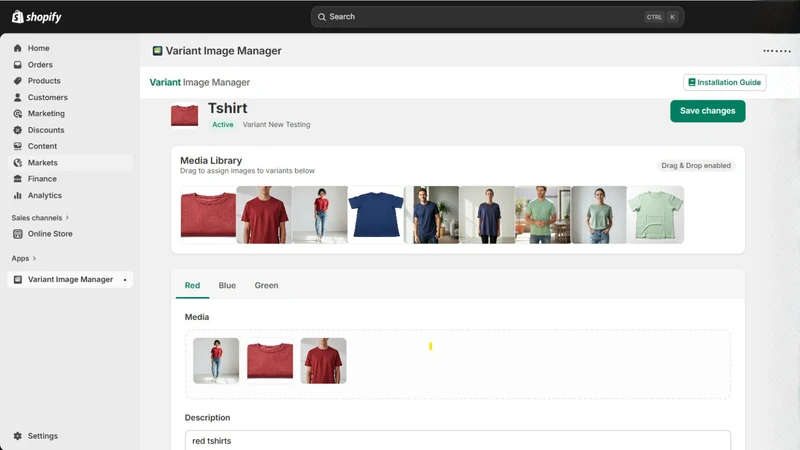Screen dimensions: 800x450
Task: Click in the Shopify search field
Action: coord(497,17)
